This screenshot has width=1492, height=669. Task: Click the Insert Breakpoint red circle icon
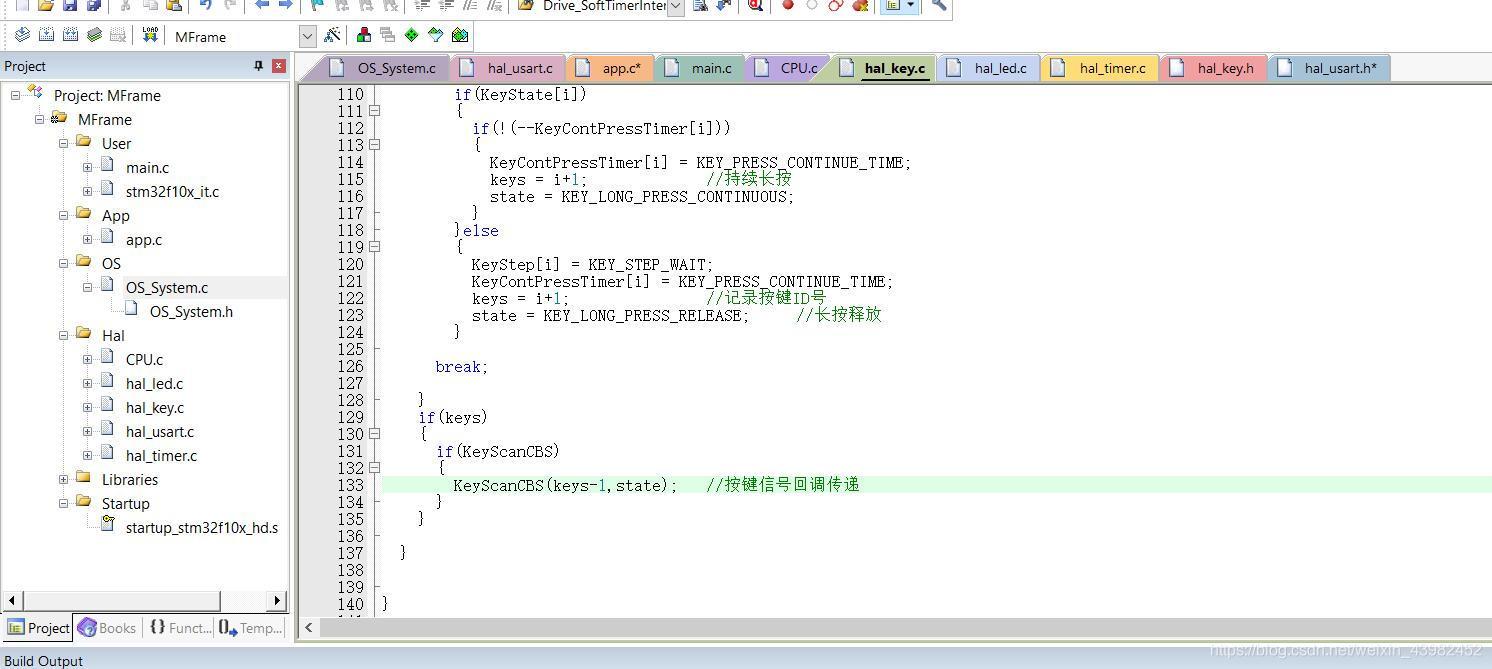788,5
